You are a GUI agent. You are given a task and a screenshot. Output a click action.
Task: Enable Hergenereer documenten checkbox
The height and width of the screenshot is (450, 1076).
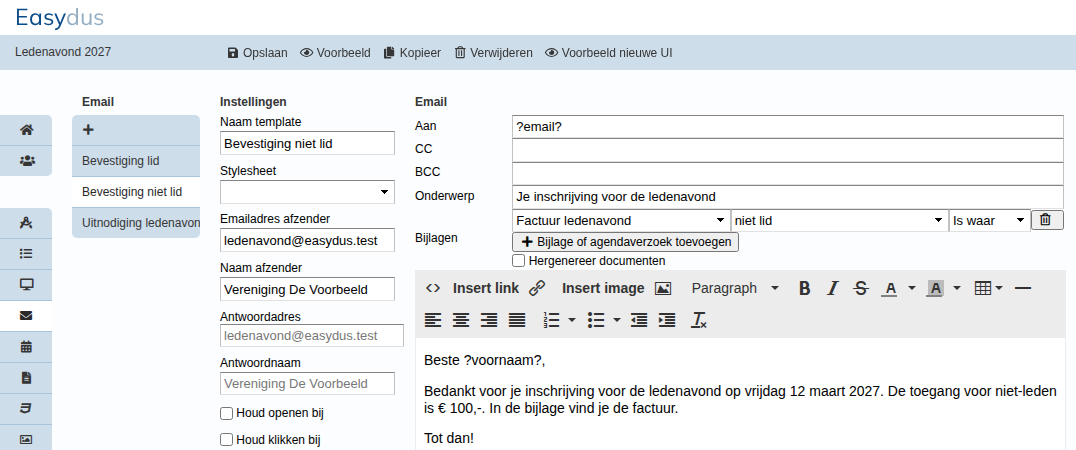point(519,261)
